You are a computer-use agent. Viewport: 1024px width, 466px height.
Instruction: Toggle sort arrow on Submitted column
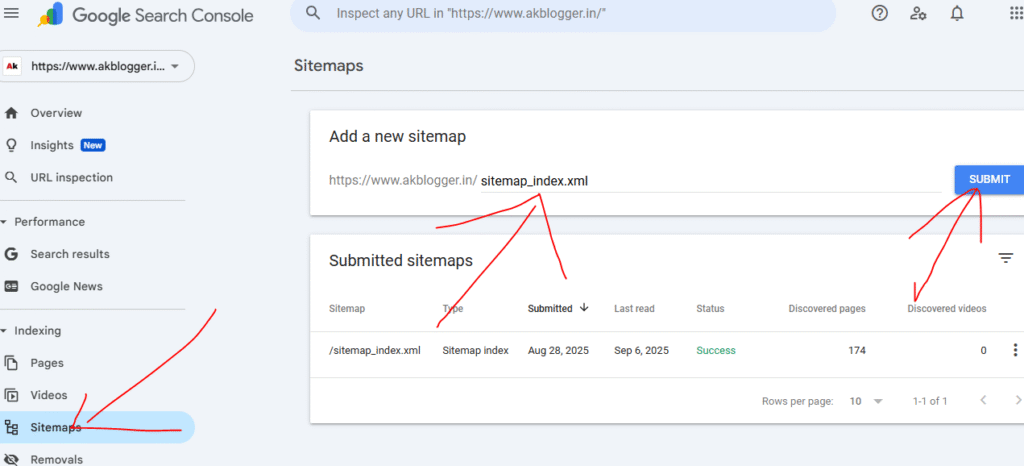(x=584, y=308)
